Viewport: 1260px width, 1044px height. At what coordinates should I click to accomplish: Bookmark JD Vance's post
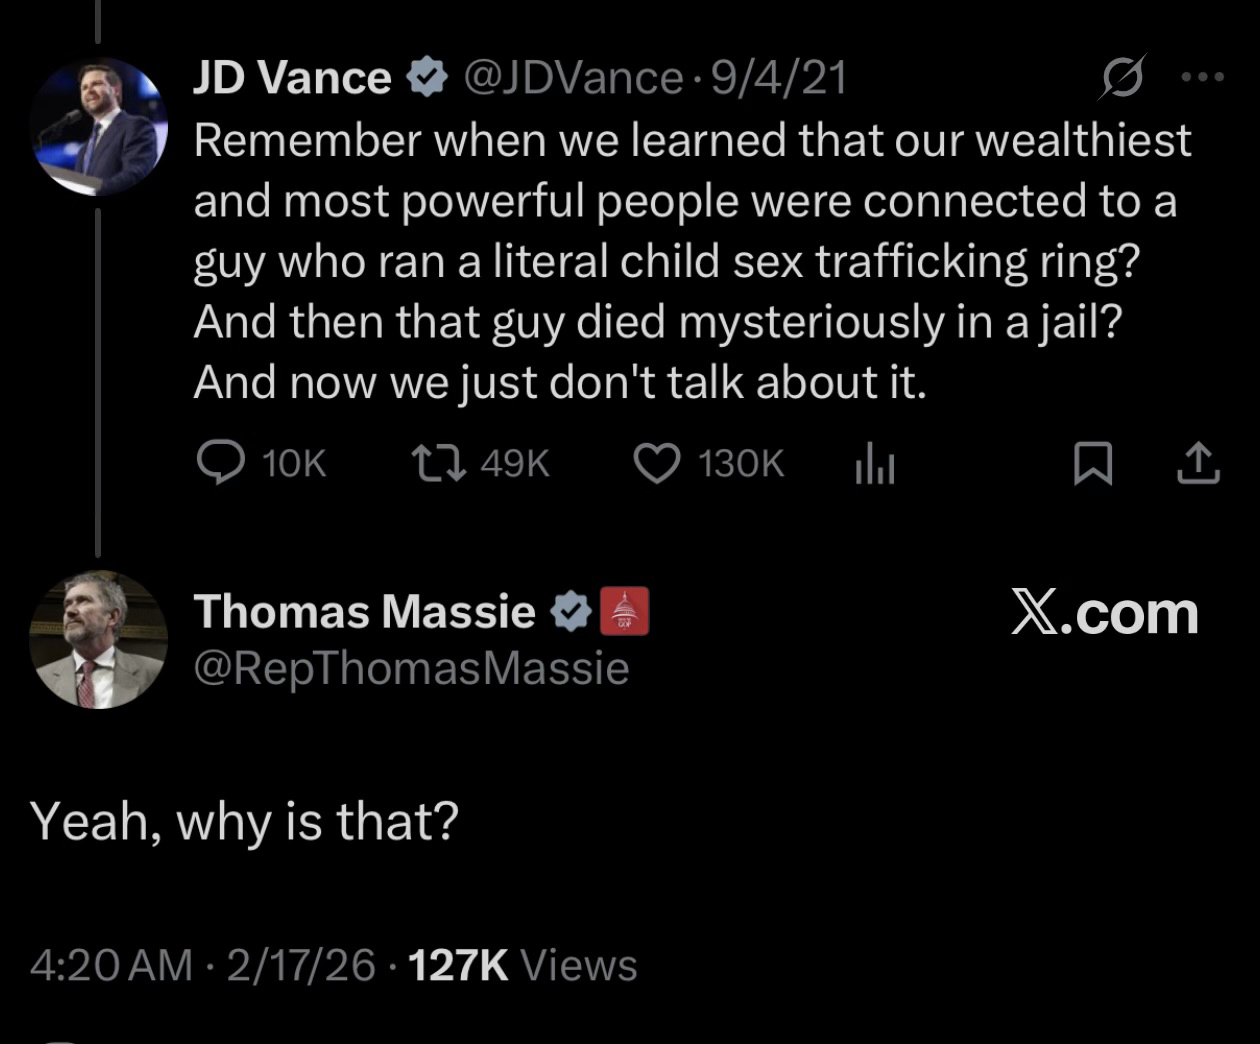(1092, 464)
